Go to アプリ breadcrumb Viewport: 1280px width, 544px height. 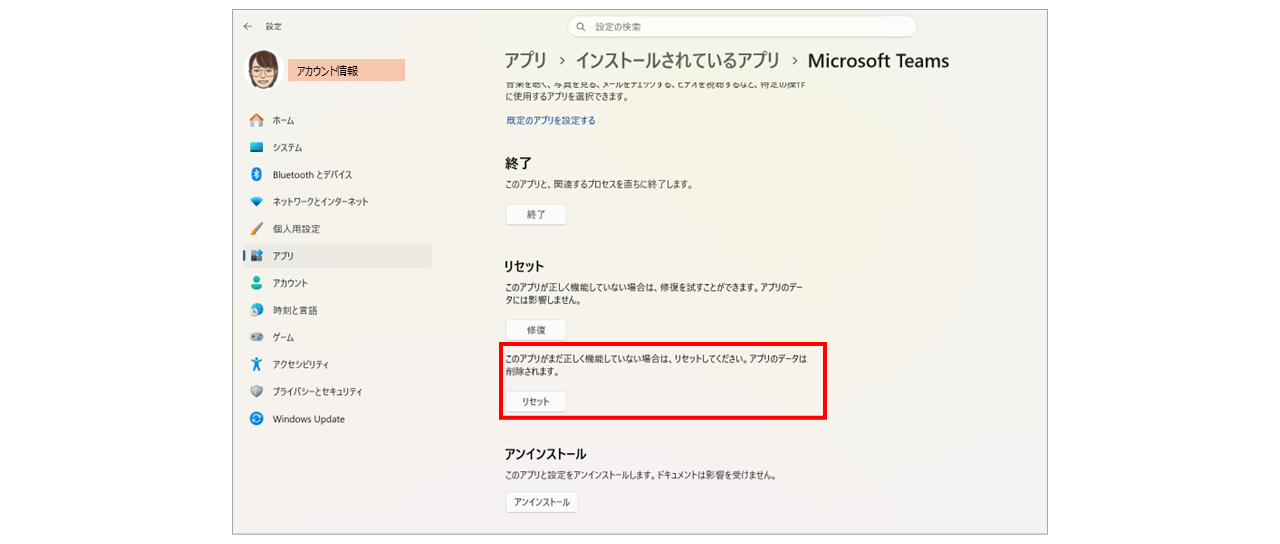(x=526, y=61)
